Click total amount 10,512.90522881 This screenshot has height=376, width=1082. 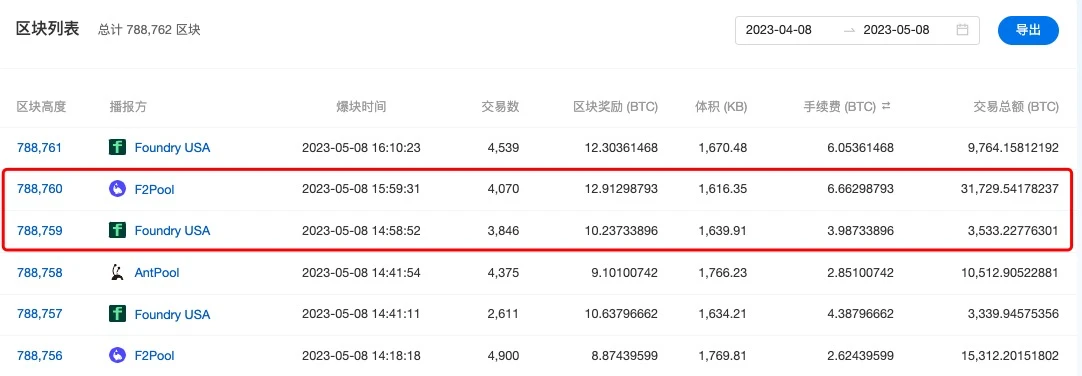coord(1010,273)
